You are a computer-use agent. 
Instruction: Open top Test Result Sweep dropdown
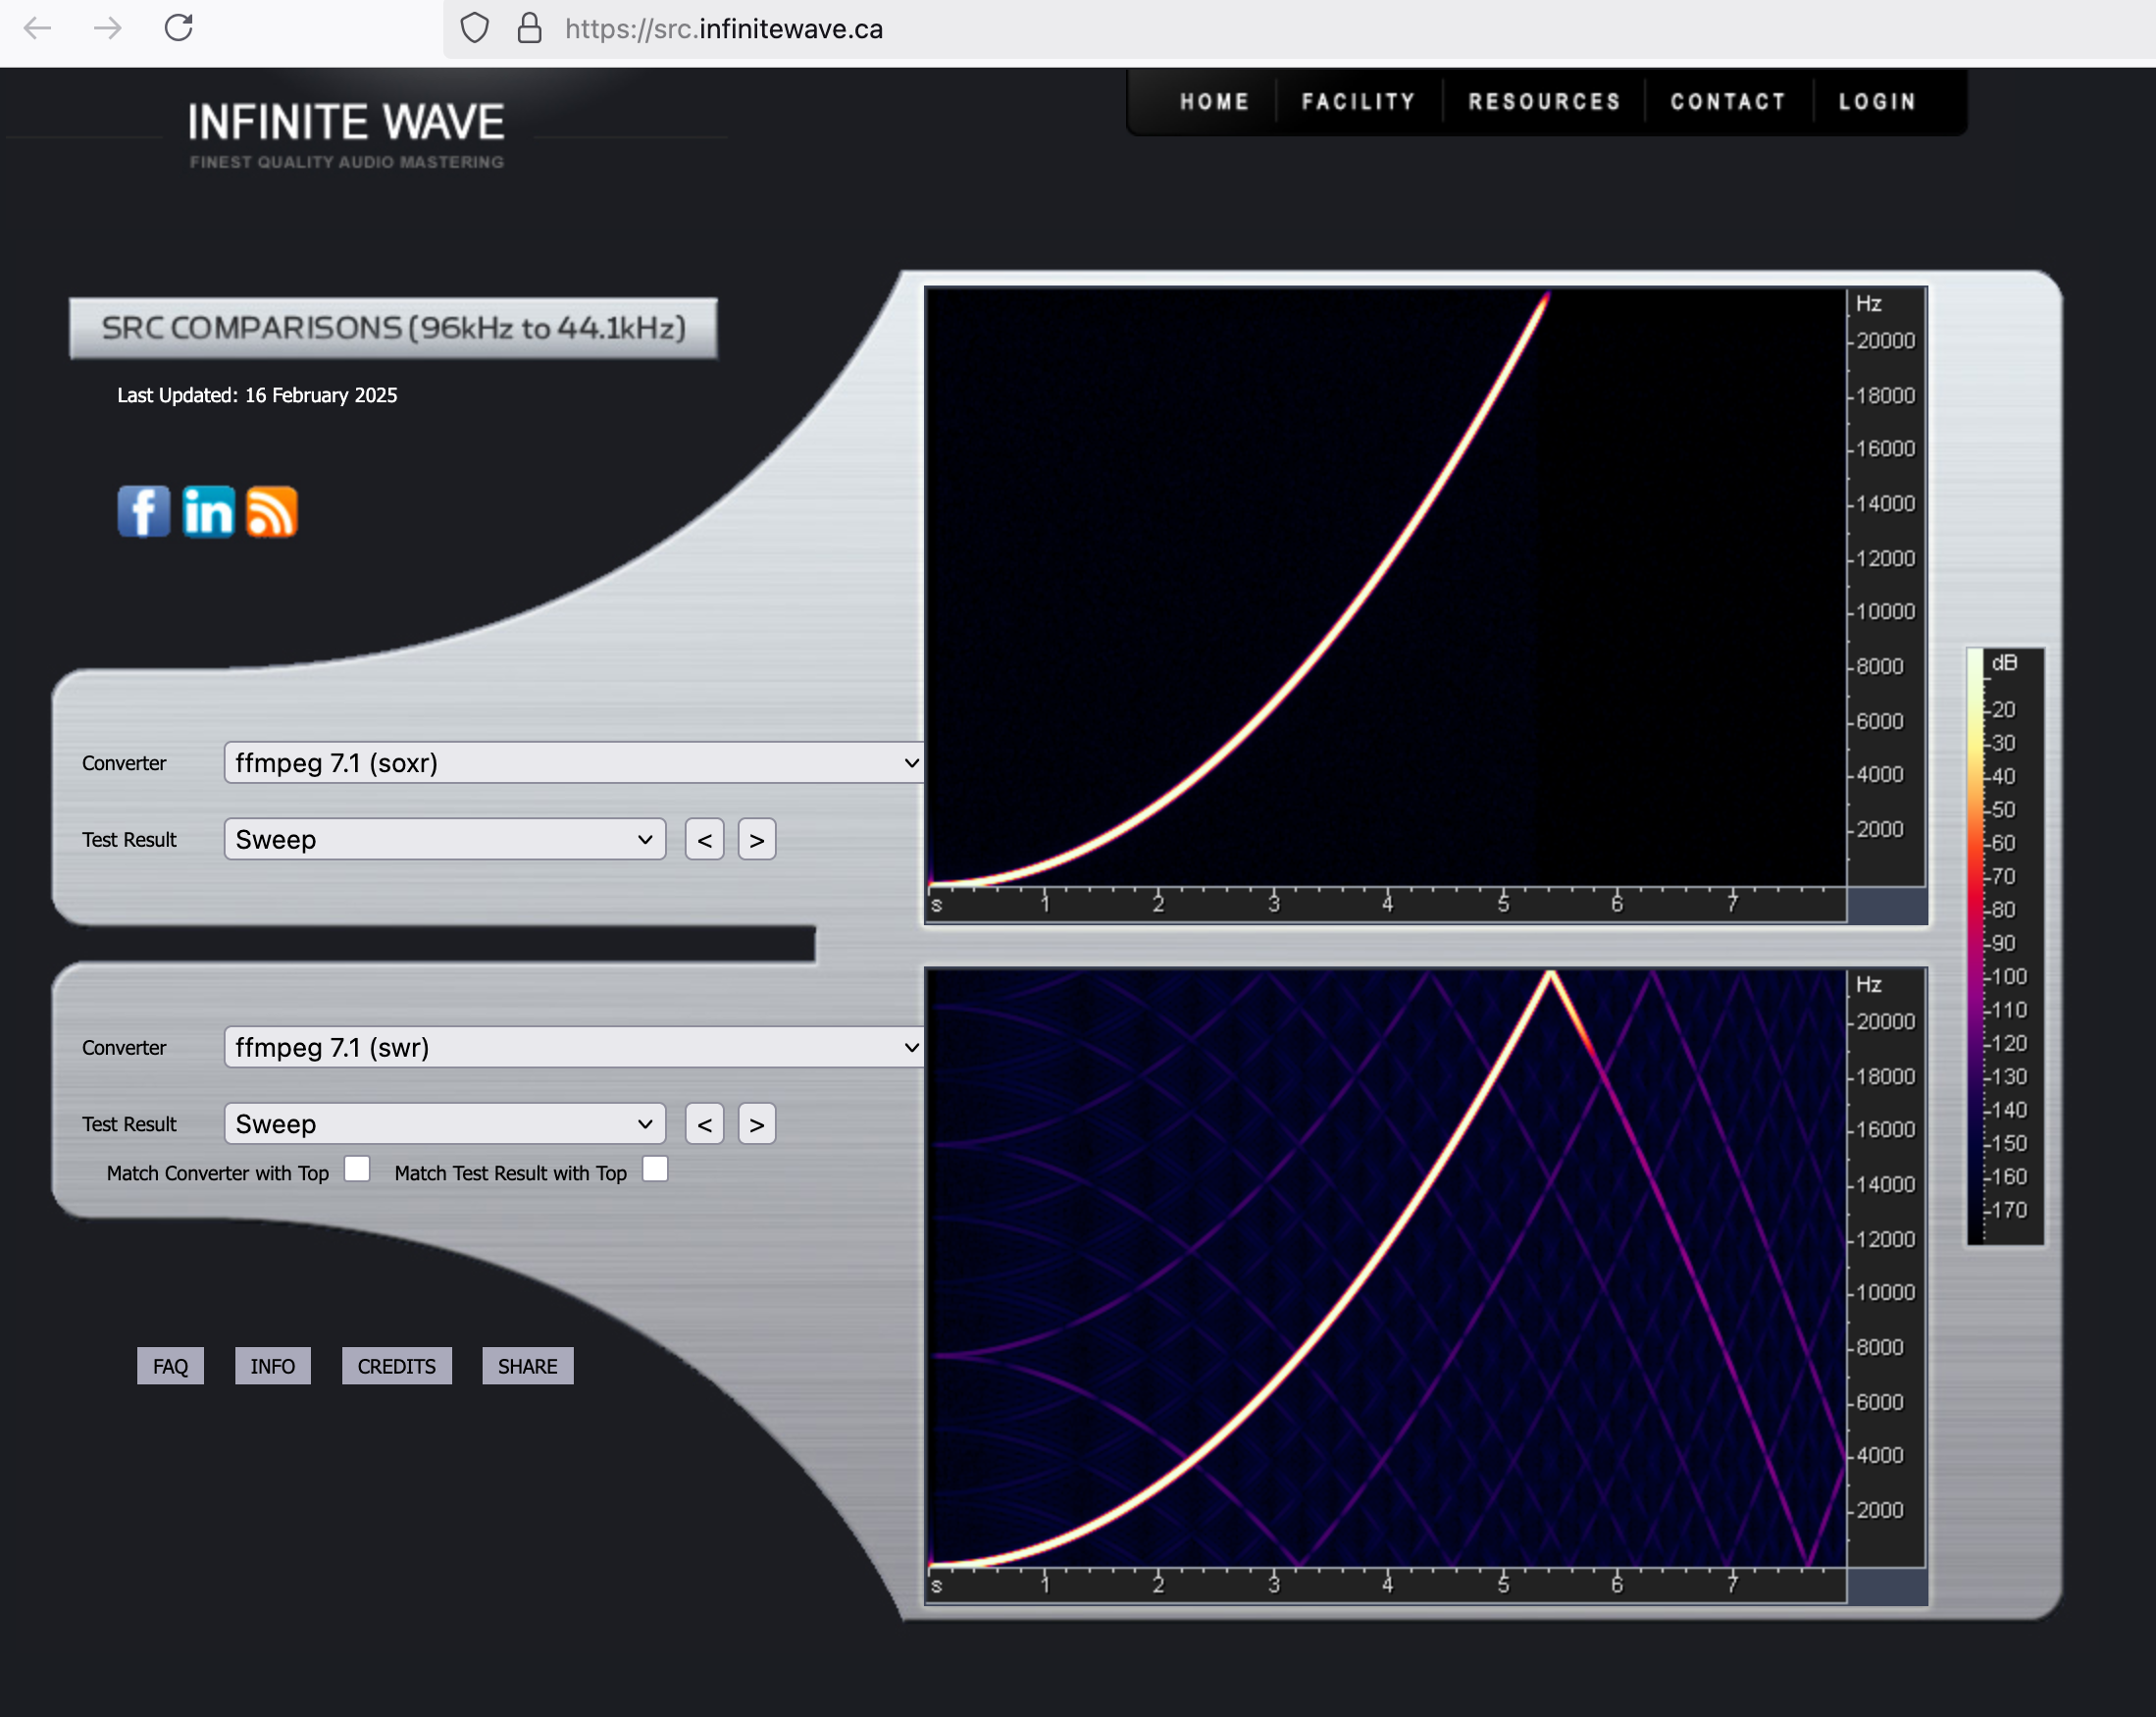(445, 839)
